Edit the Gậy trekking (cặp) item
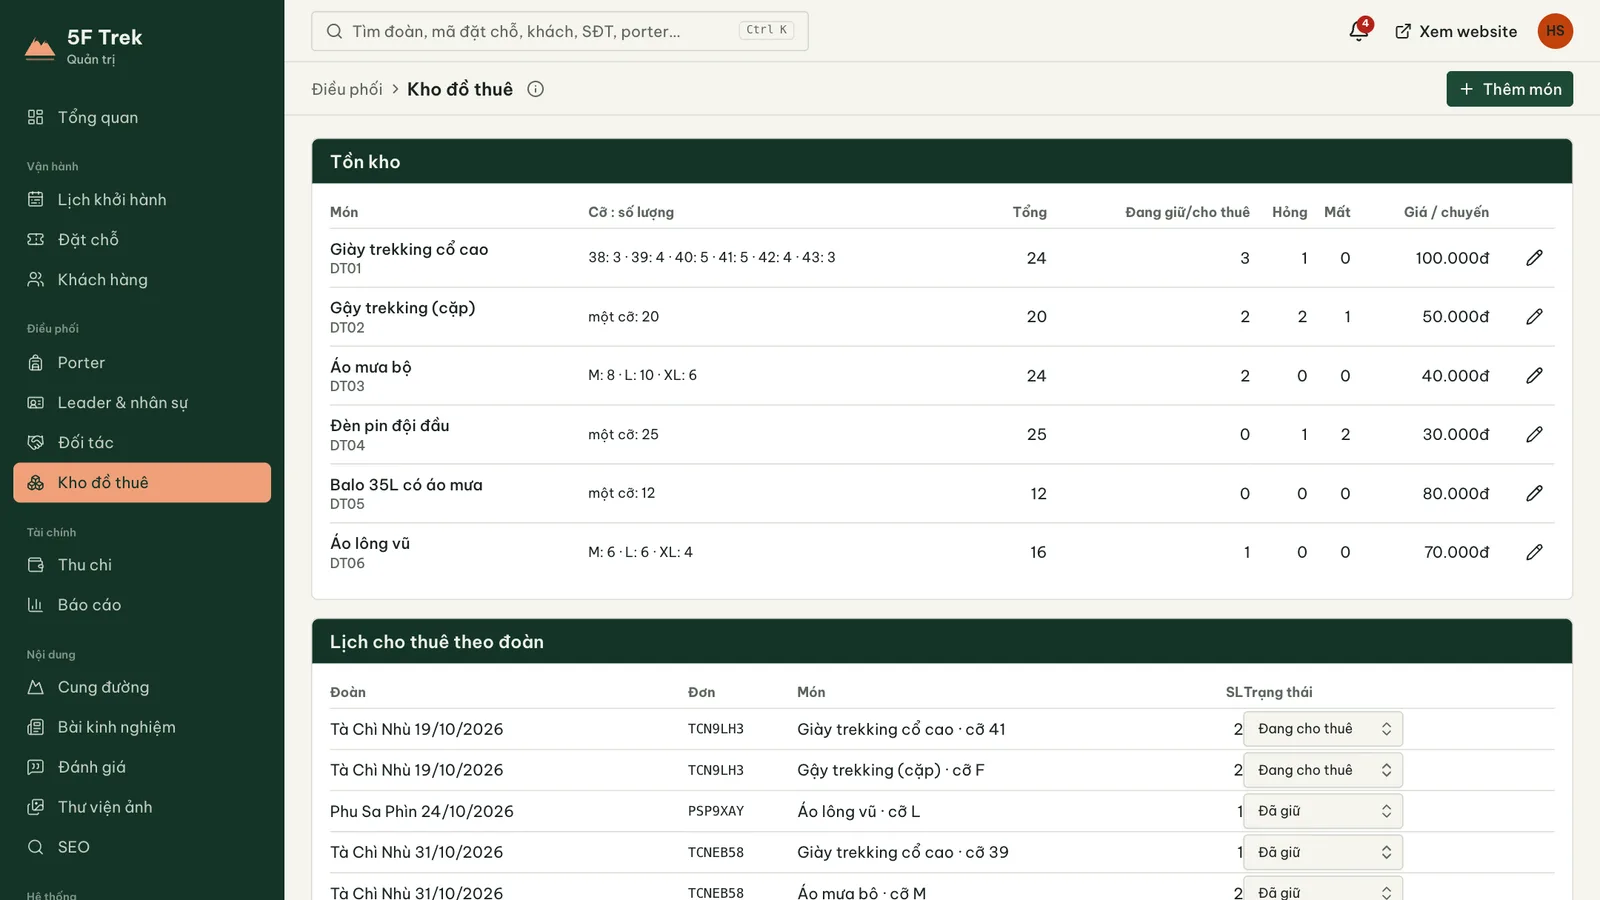Screen dimensions: 1600x900 [1535, 317]
